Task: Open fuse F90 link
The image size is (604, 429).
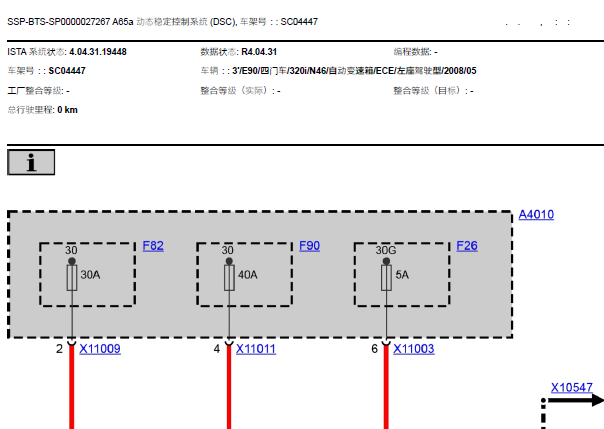Action: 309,246
